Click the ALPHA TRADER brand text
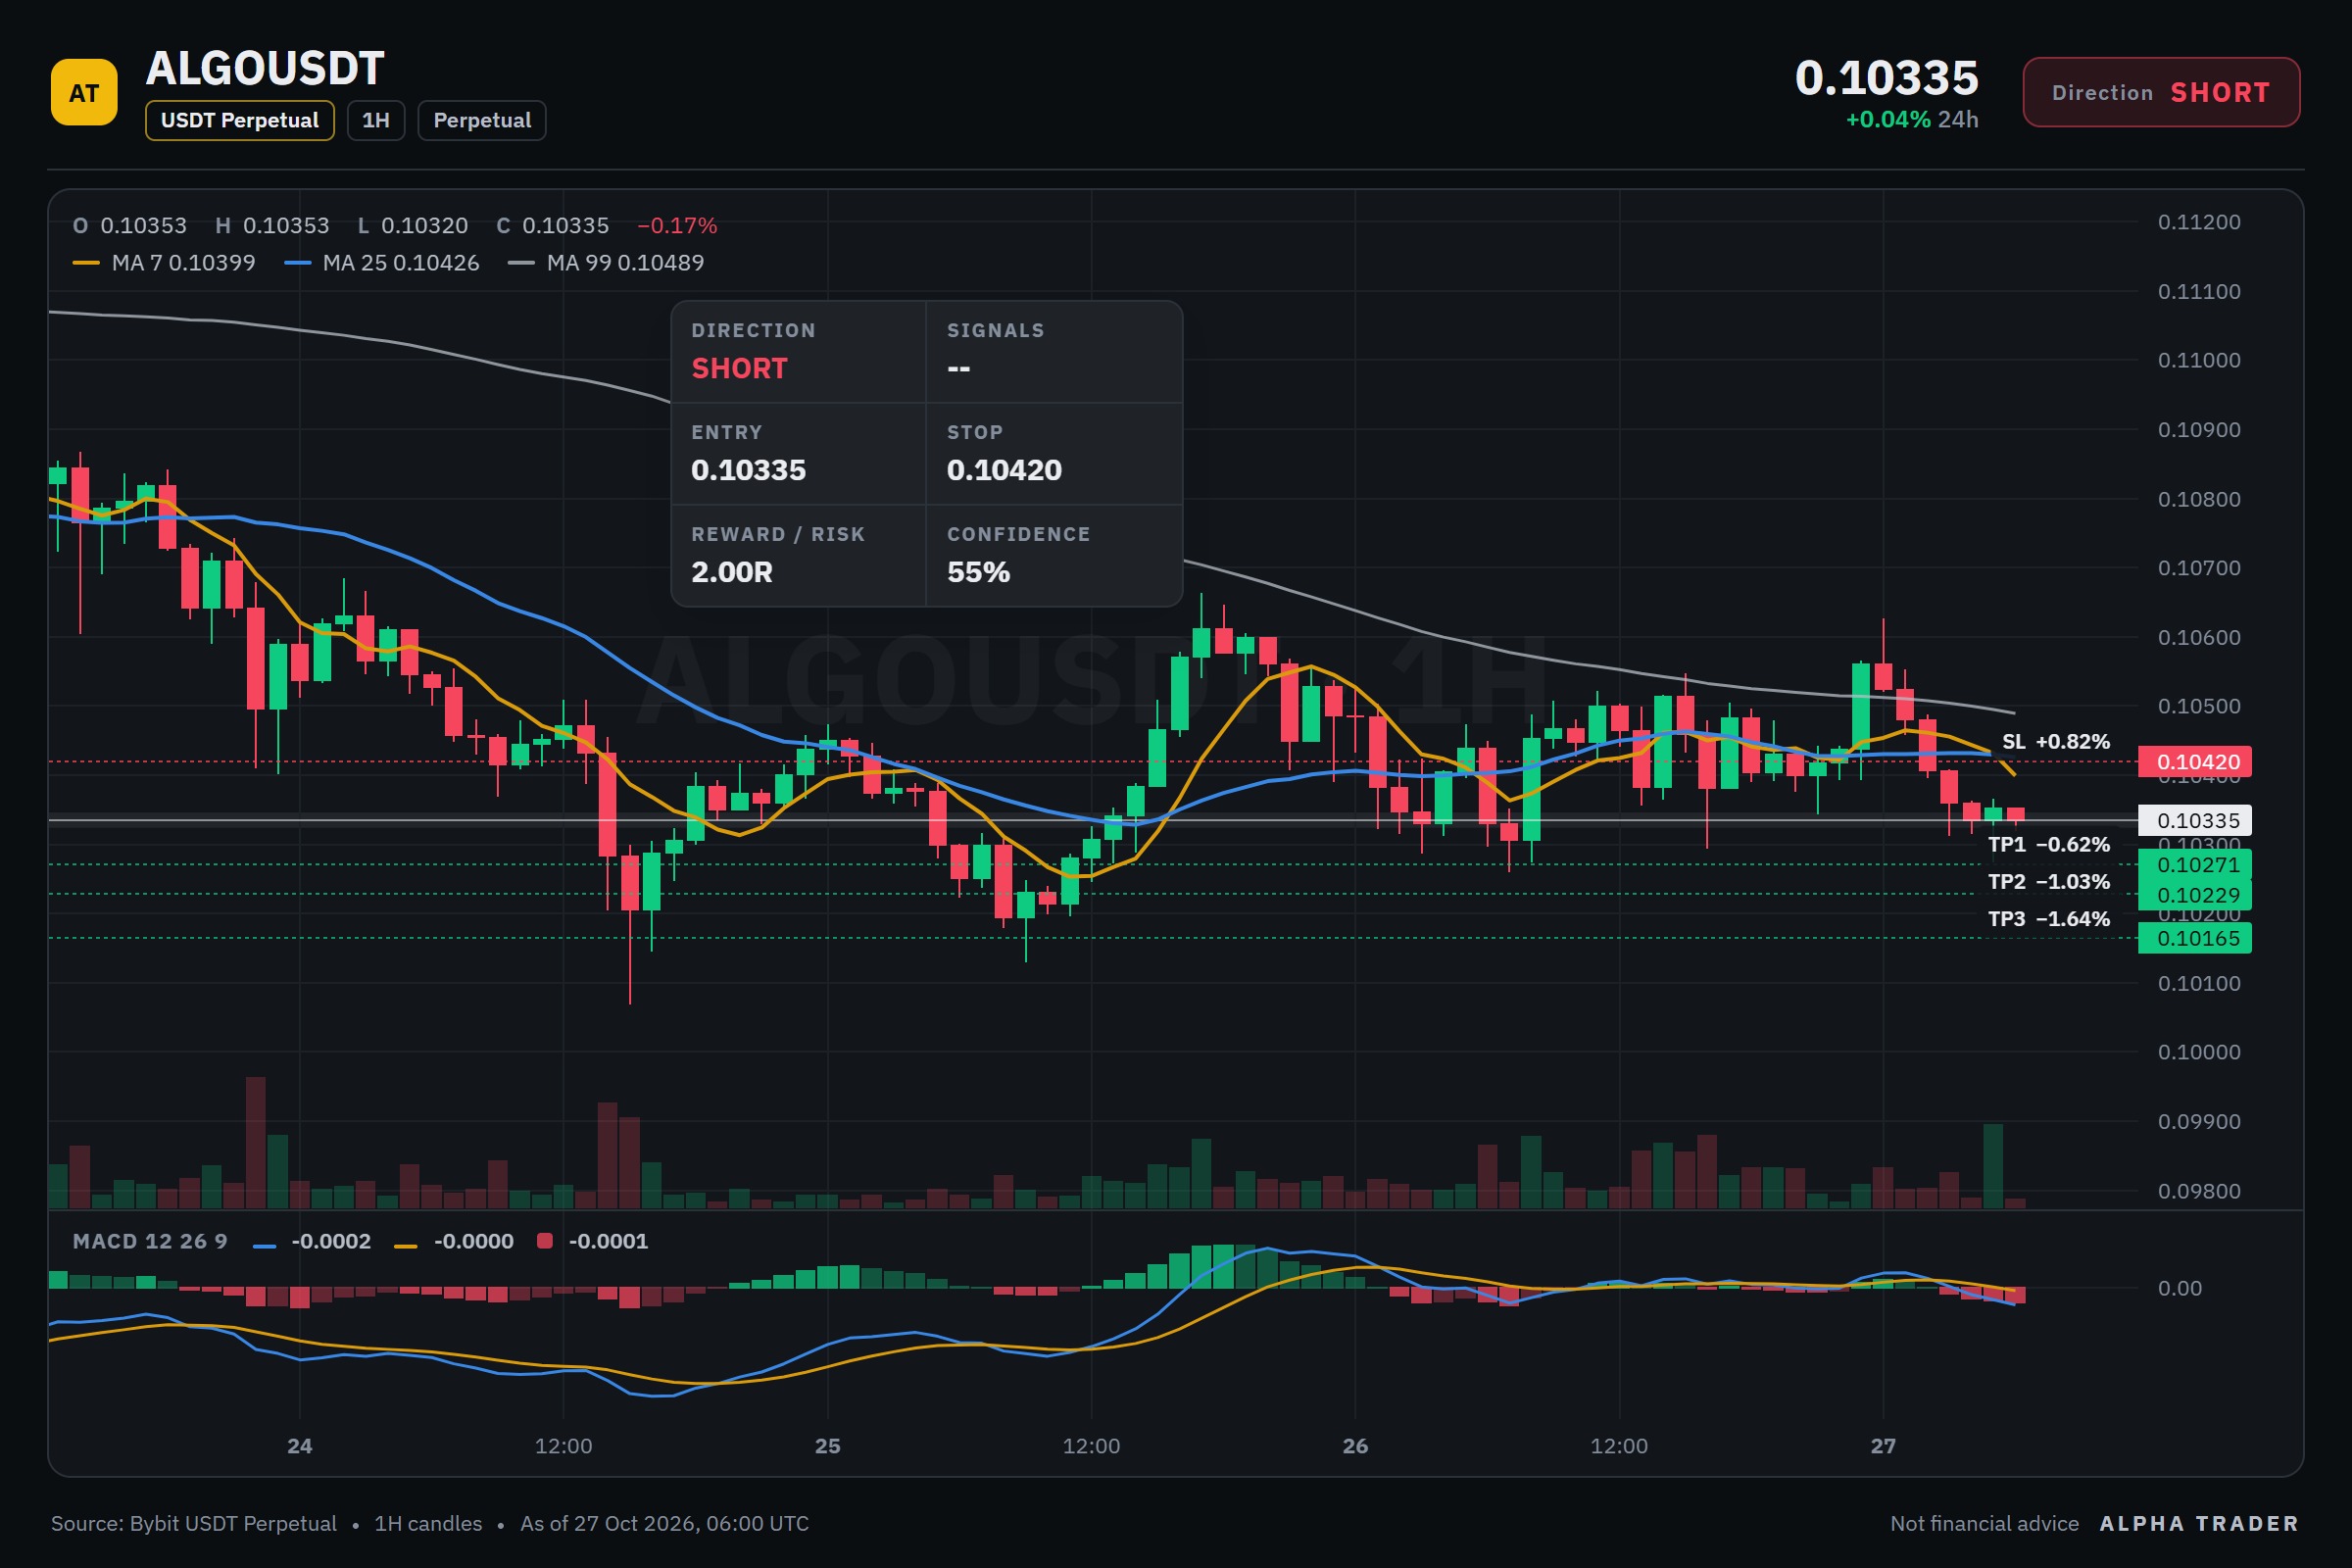Image resolution: width=2352 pixels, height=1568 pixels. [x=2199, y=1523]
